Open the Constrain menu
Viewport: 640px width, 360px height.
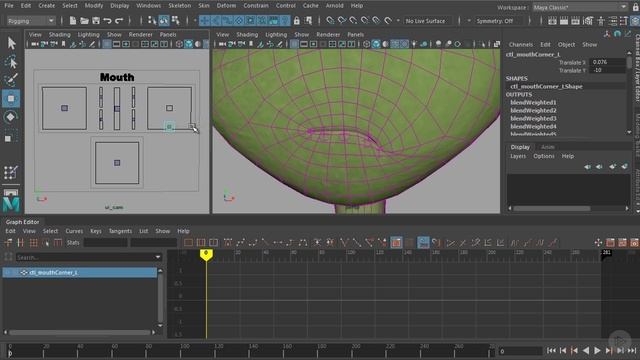pyautogui.click(x=256, y=6)
